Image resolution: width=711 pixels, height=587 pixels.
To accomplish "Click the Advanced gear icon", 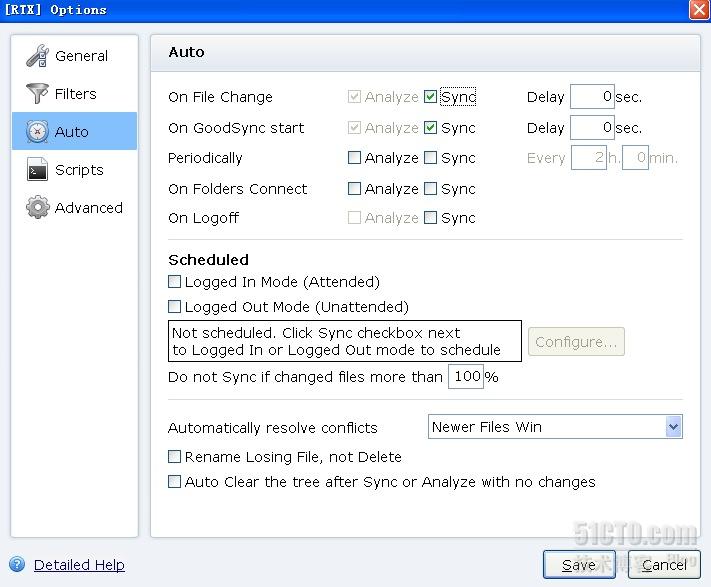I will point(37,207).
